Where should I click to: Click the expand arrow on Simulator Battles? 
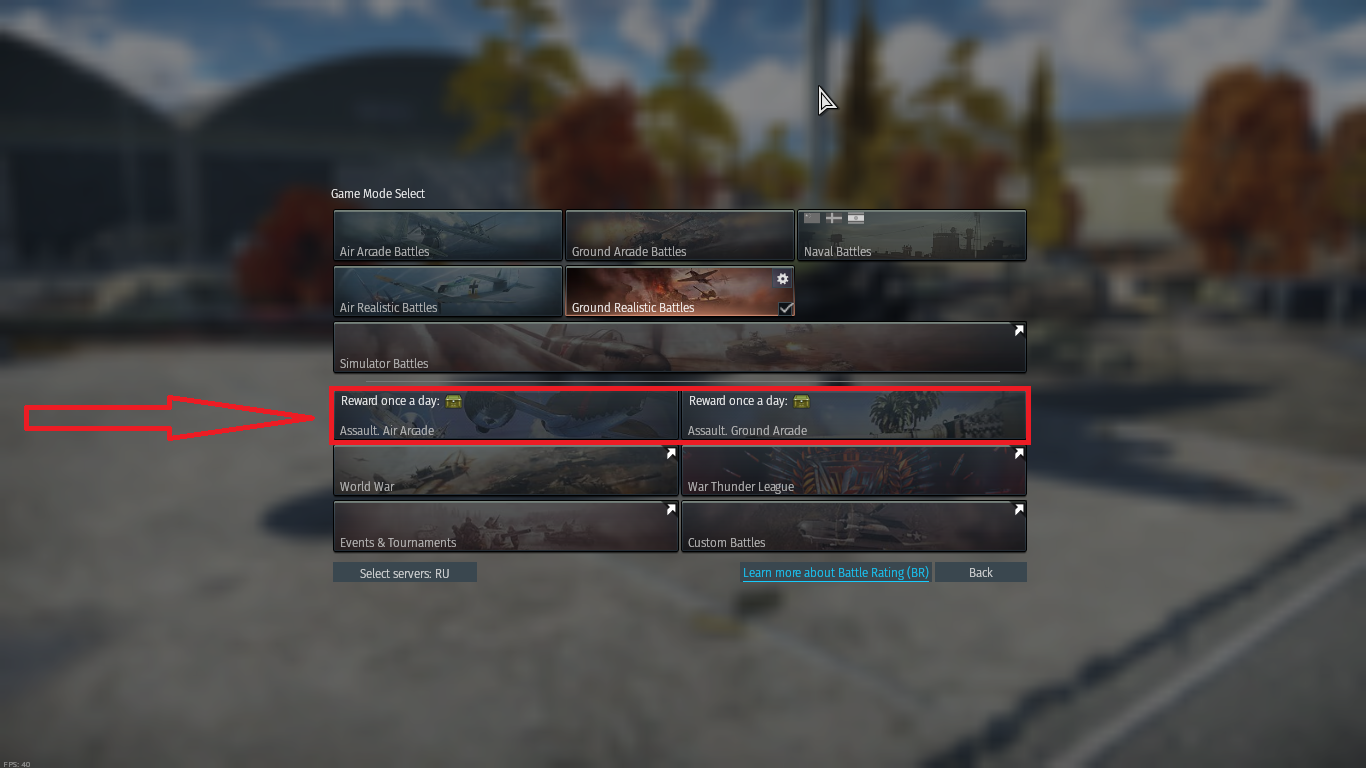tap(1018, 330)
